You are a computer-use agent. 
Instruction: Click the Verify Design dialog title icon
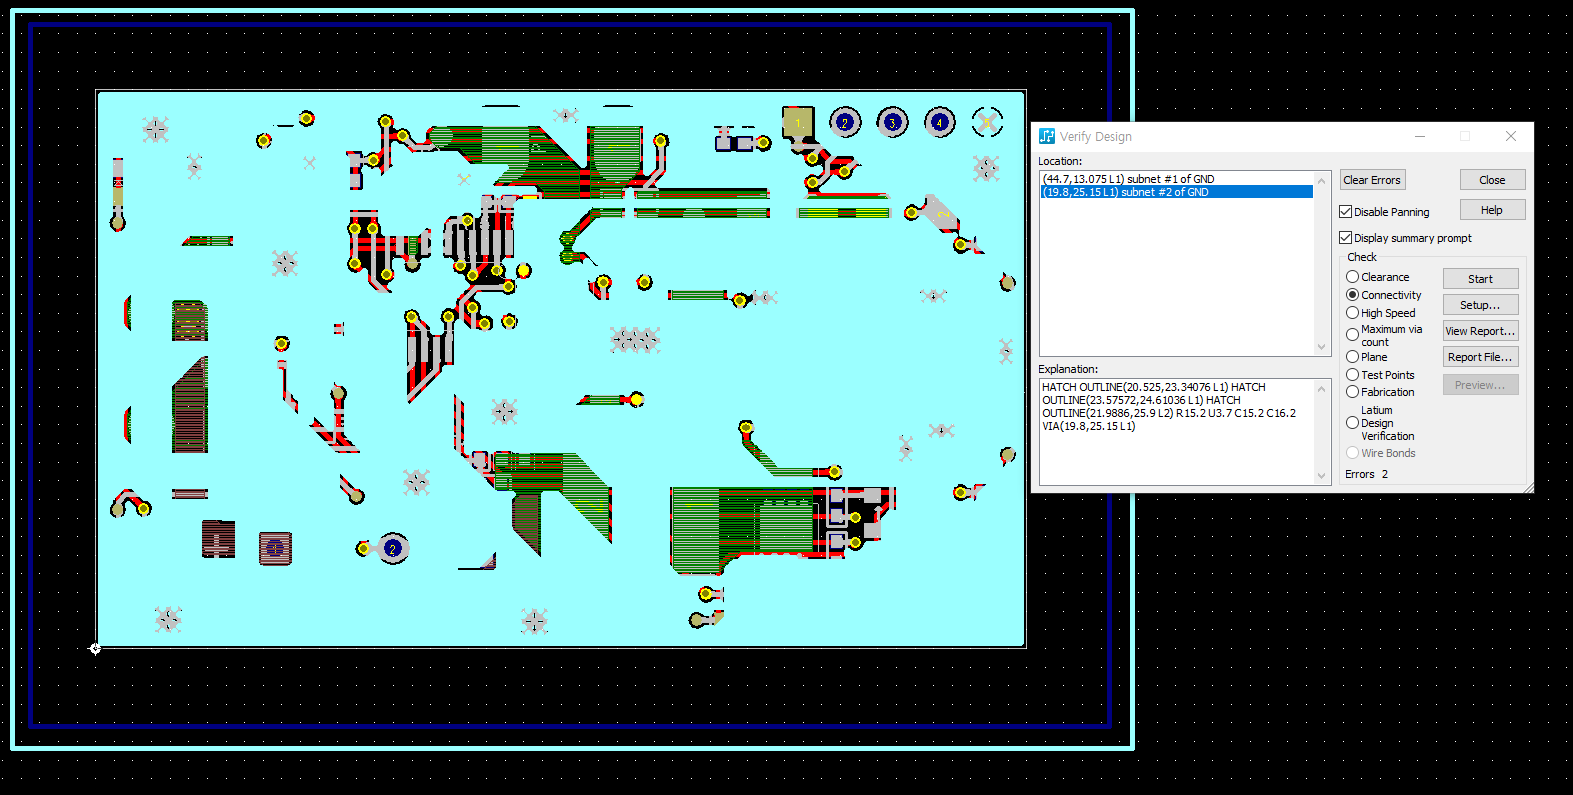1047,136
